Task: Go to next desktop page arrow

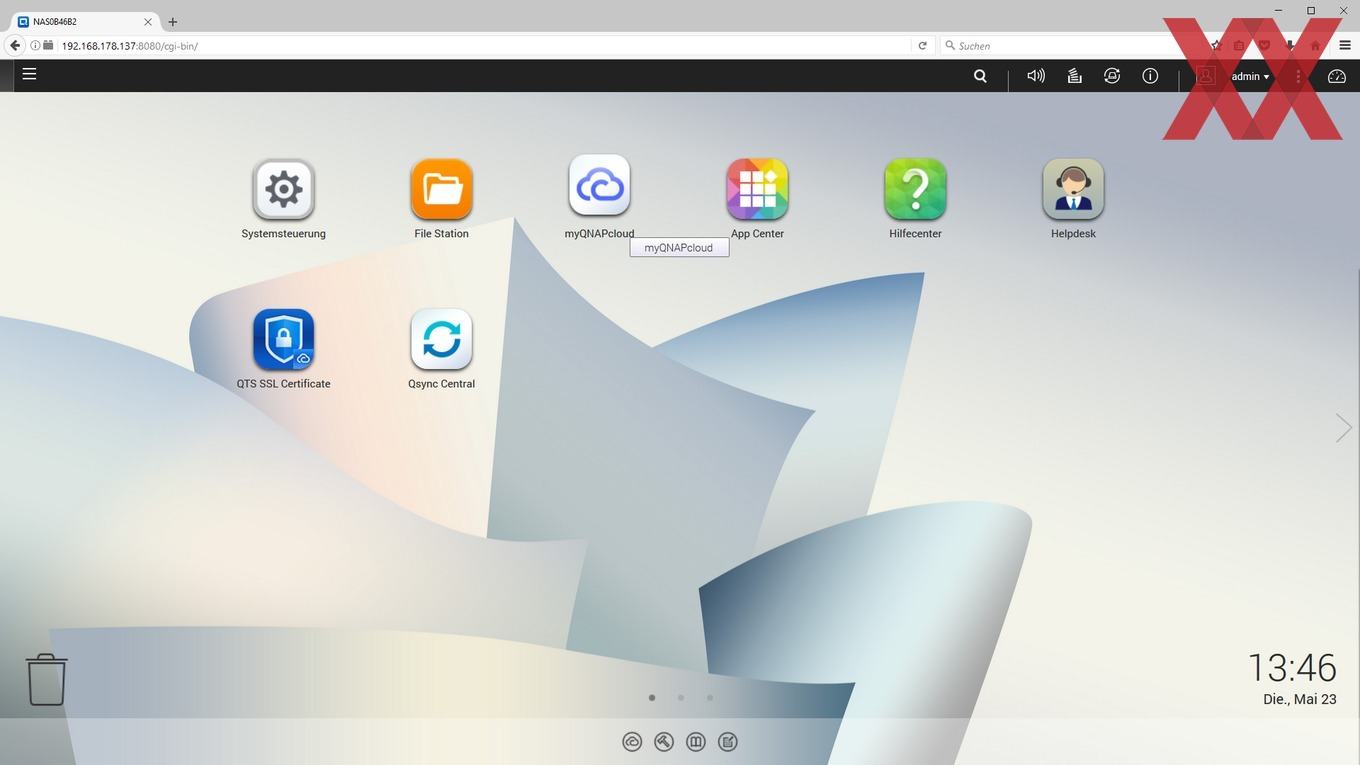Action: coord(1343,428)
